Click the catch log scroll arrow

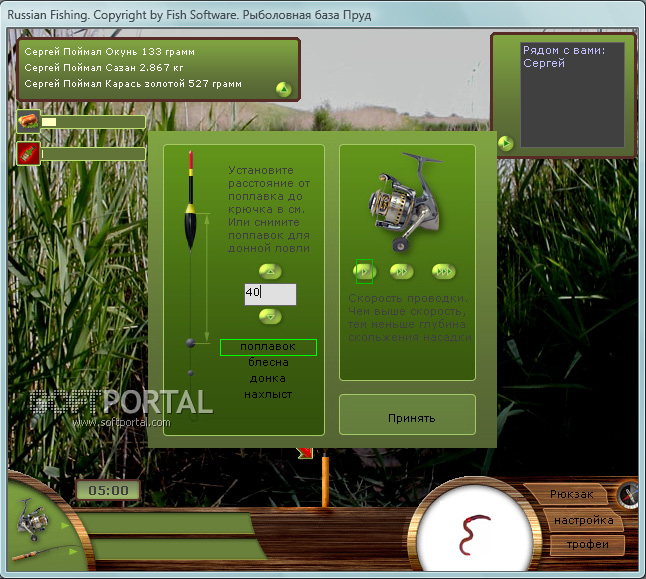pos(283,89)
